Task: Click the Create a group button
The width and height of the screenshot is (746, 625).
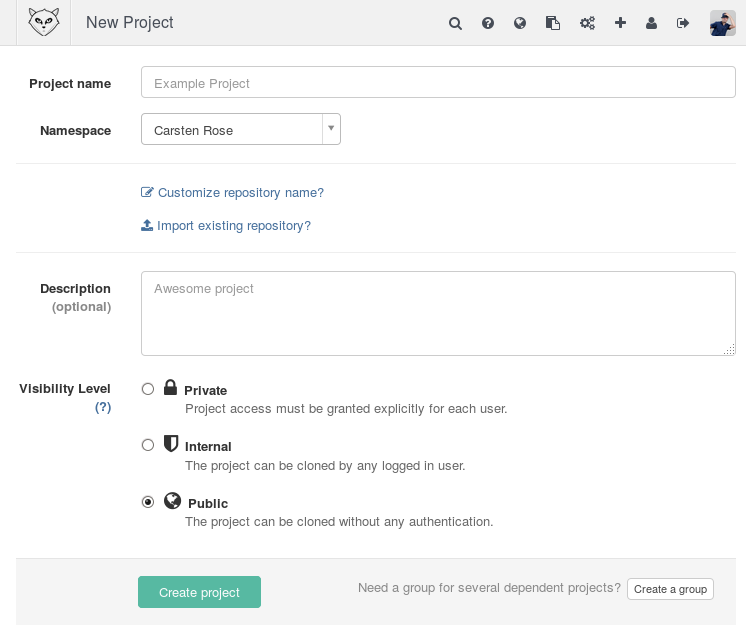Action: tap(670, 589)
